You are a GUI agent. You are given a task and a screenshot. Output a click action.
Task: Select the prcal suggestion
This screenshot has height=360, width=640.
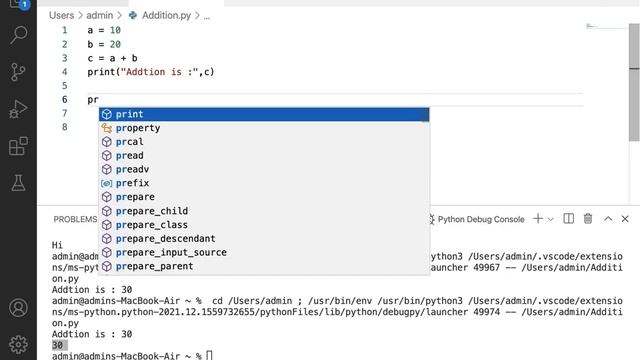(264, 142)
